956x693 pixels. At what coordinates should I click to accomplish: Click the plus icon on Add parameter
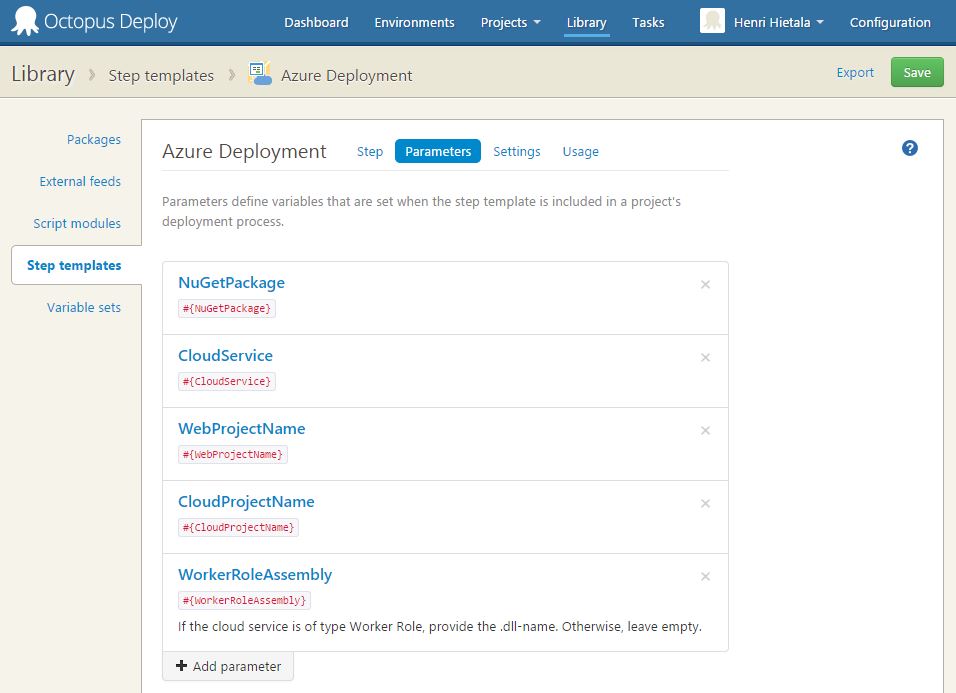pos(181,666)
